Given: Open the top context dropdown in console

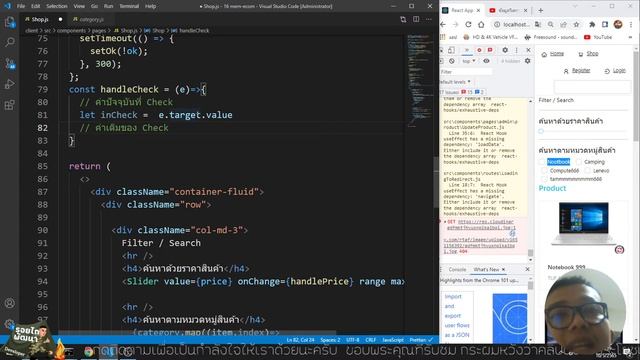Looking at the screenshot, I should tap(469, 61).
